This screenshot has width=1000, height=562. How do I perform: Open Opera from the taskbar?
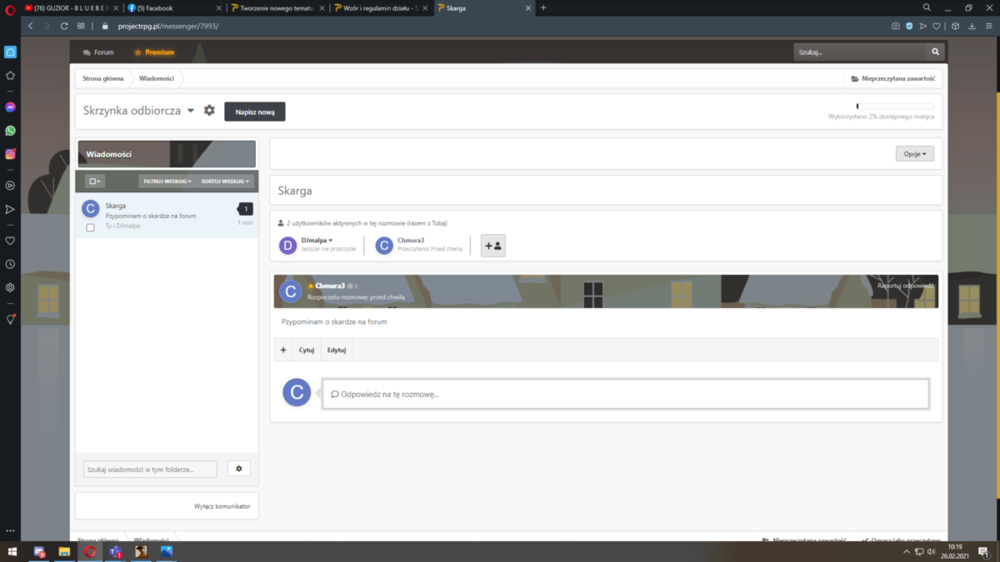[x=90, y=552]
